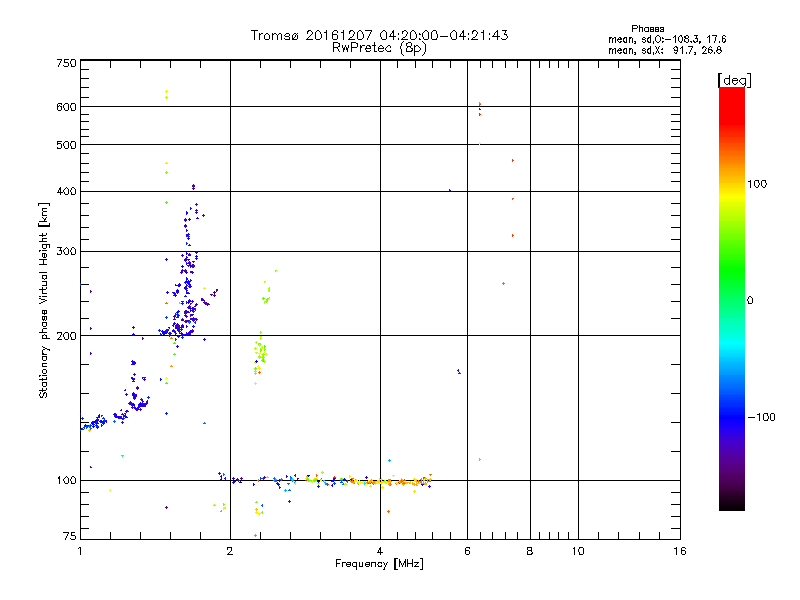Viewport: 800px width, 600px height.
Task: Click the x-axis title 'Frequency [MHz]'
Action: (379, 564)
